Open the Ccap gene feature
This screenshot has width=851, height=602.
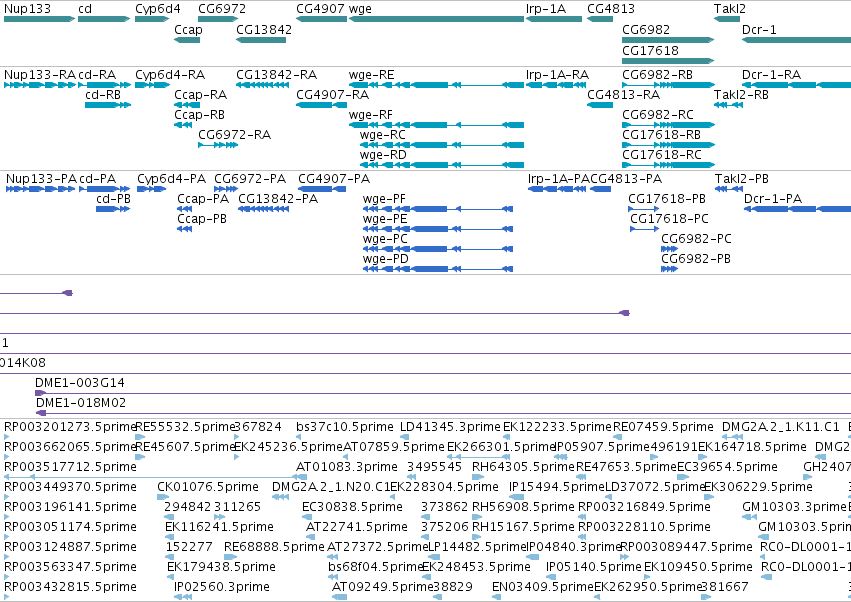pyautogui.click(x=187, y=40)
